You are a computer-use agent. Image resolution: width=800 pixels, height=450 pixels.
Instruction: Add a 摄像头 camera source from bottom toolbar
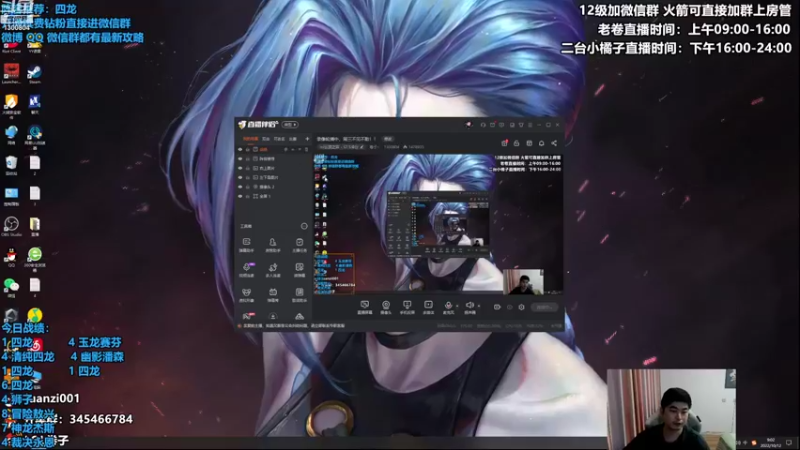(386, 307)
